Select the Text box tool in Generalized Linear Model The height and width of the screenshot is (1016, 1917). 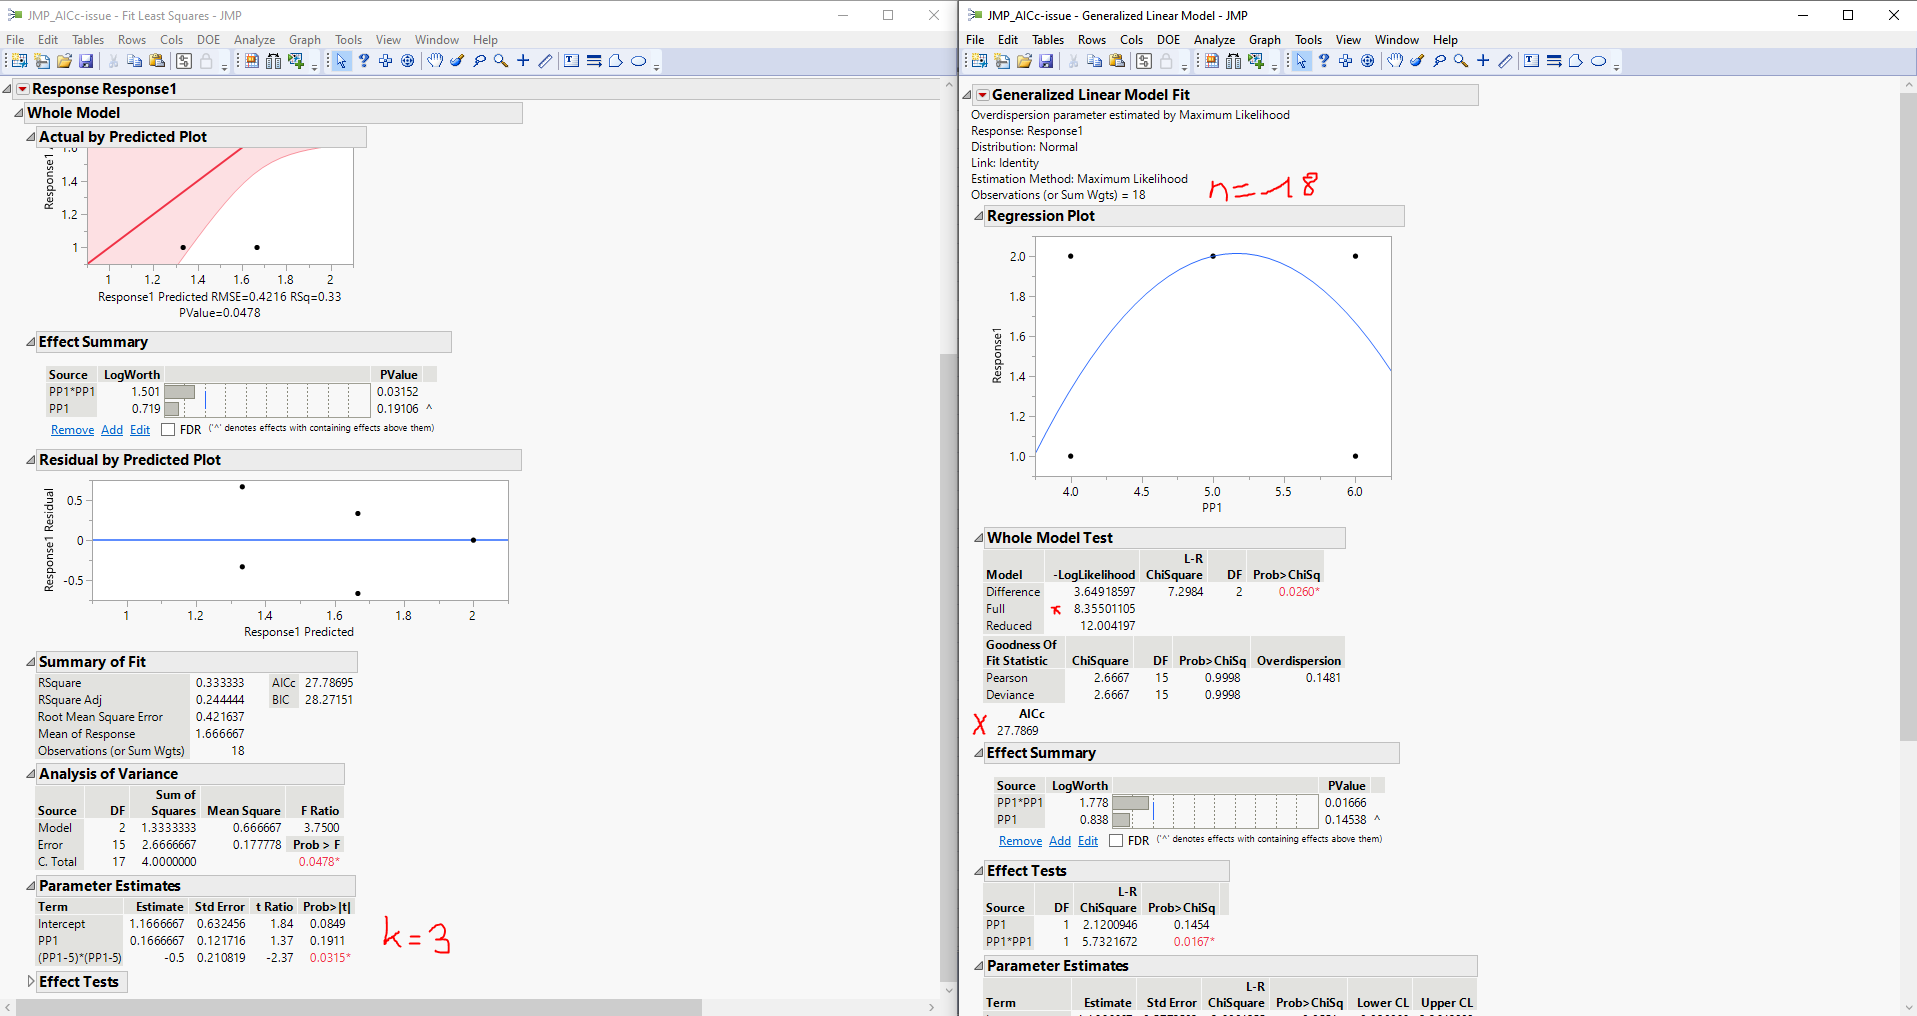(x=1531, y=61)
